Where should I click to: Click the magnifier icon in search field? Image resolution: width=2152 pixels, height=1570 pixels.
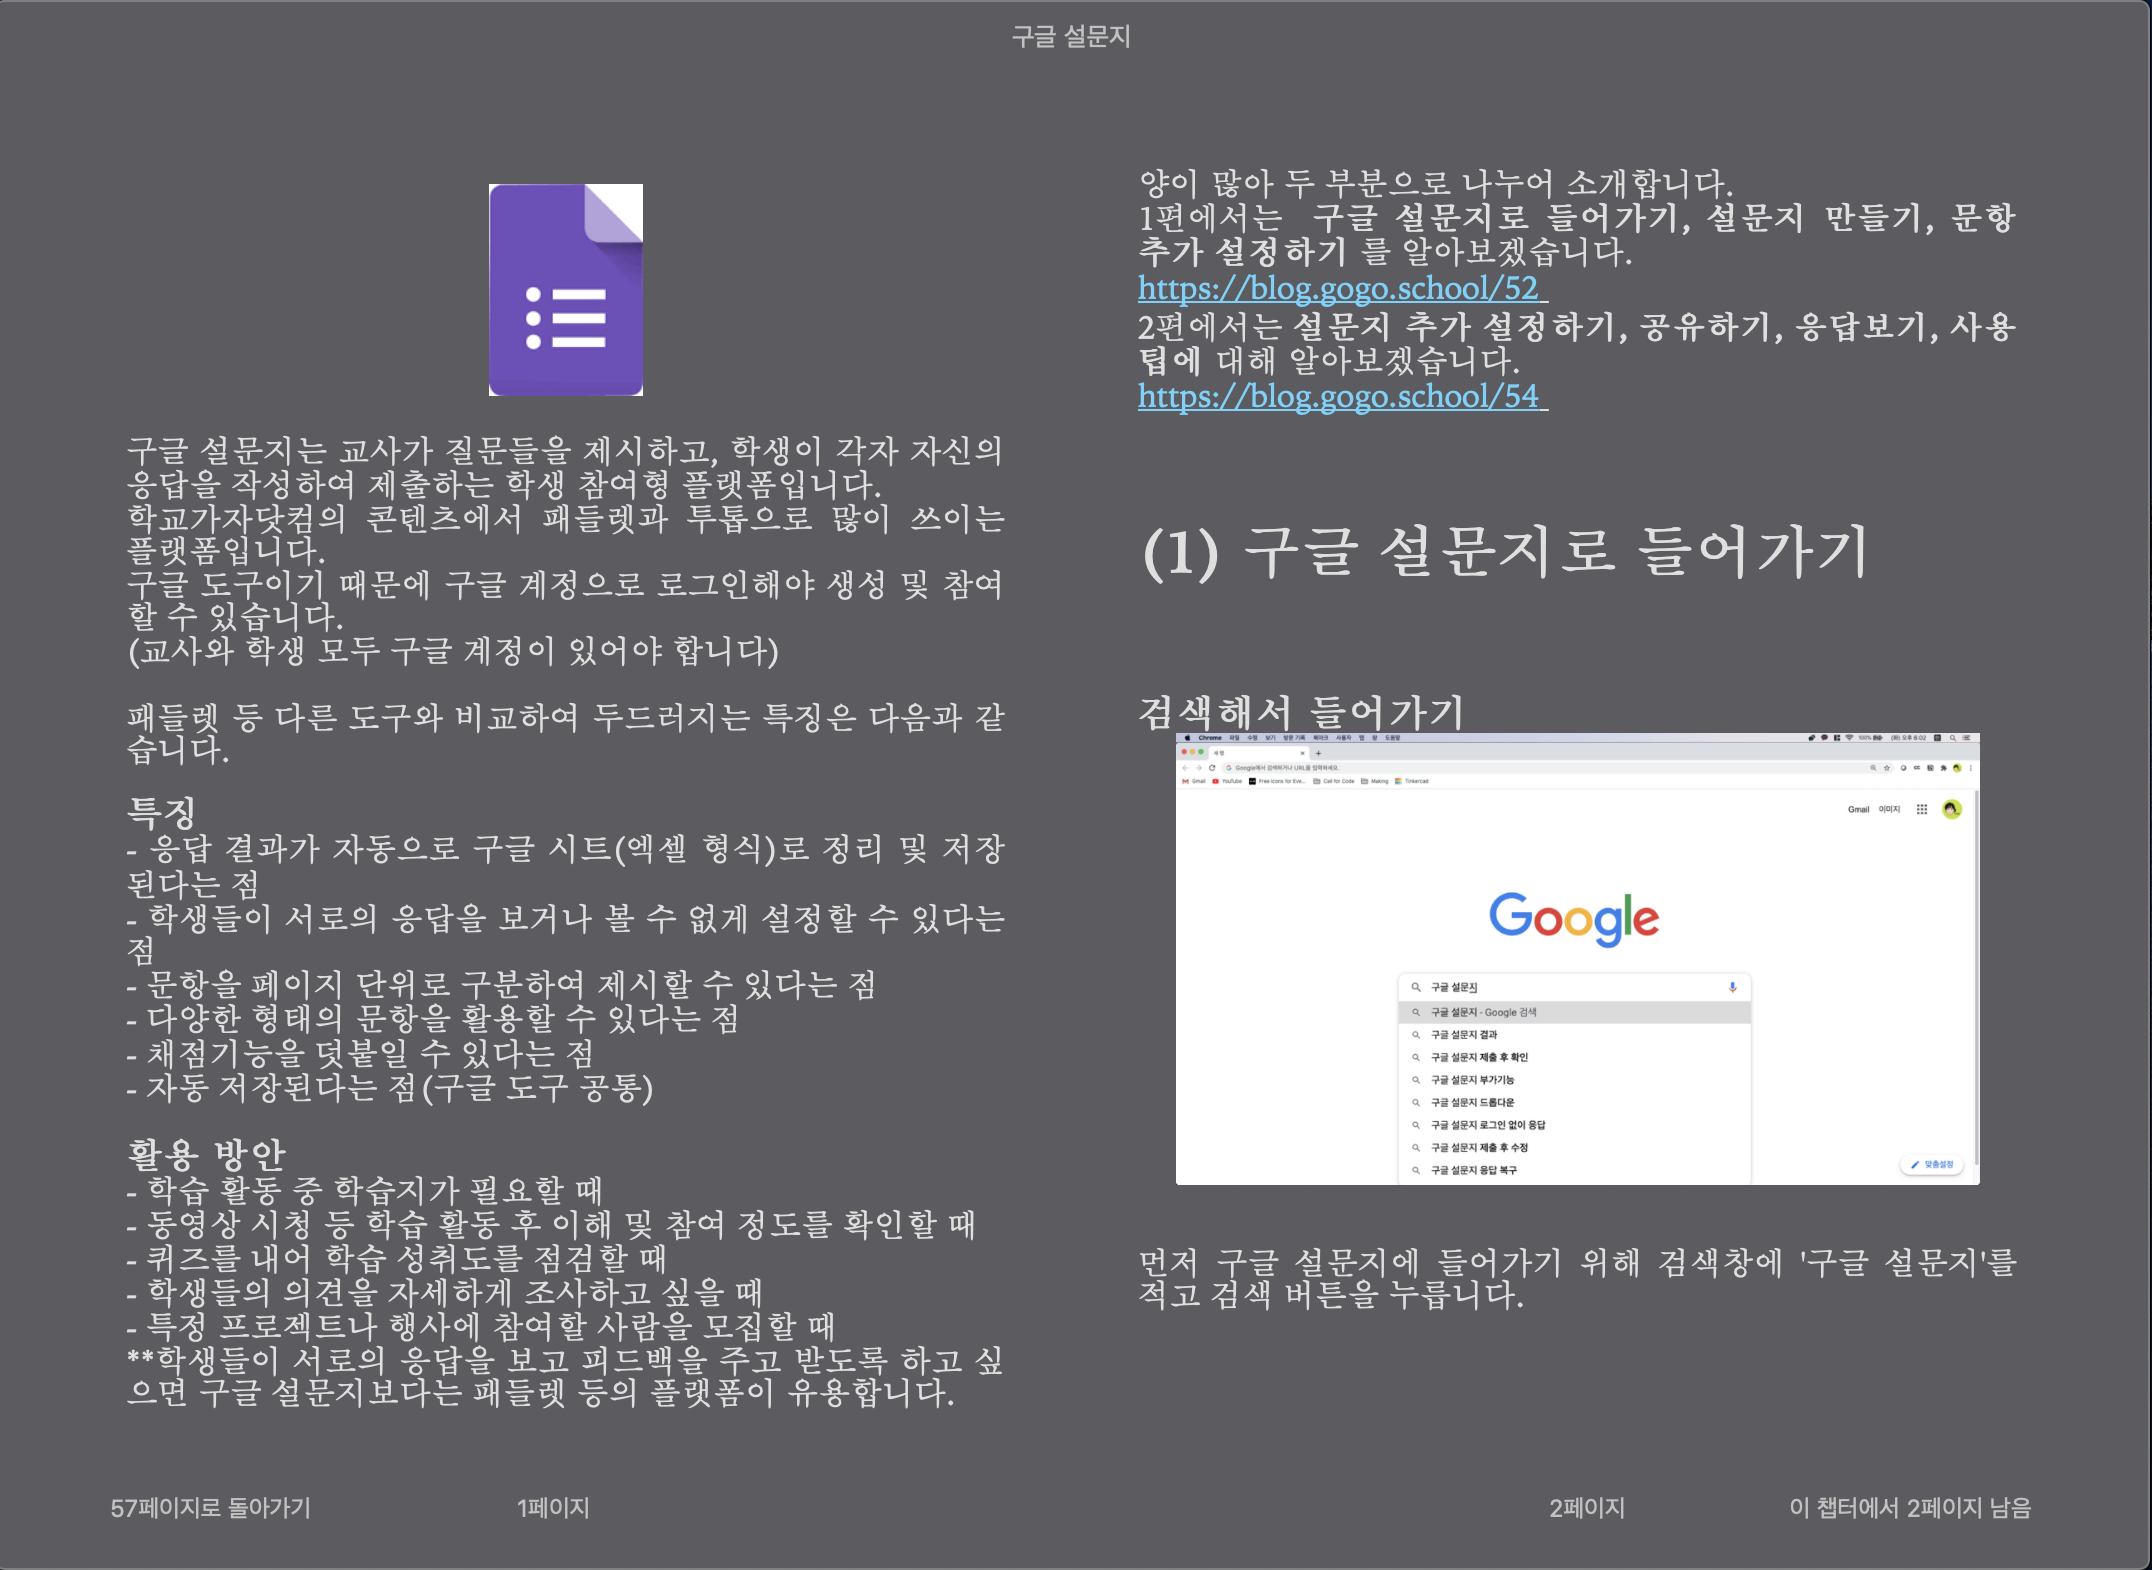tap(1415, 987)
